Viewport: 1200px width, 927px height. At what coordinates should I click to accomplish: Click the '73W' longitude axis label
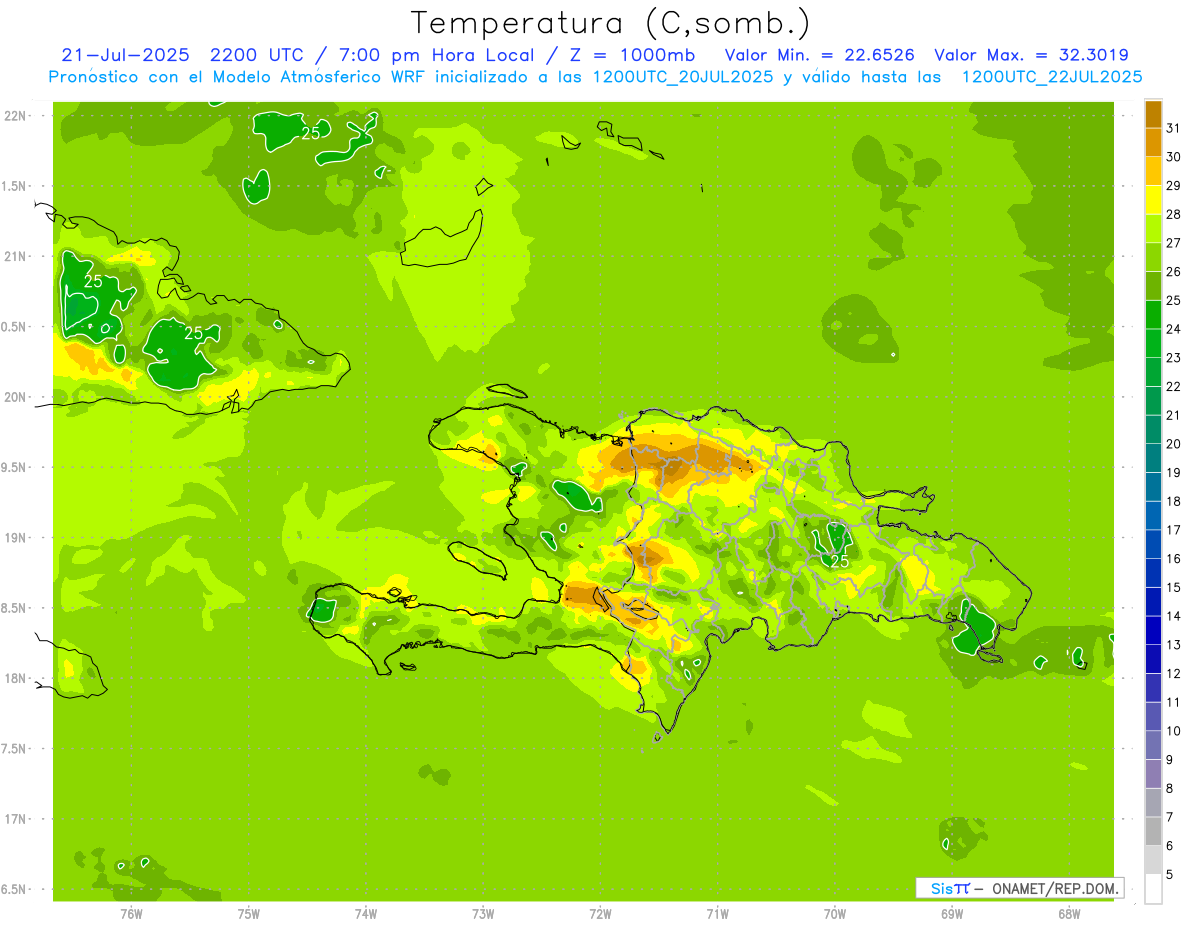pyautogui.click(x=483, y=914)
